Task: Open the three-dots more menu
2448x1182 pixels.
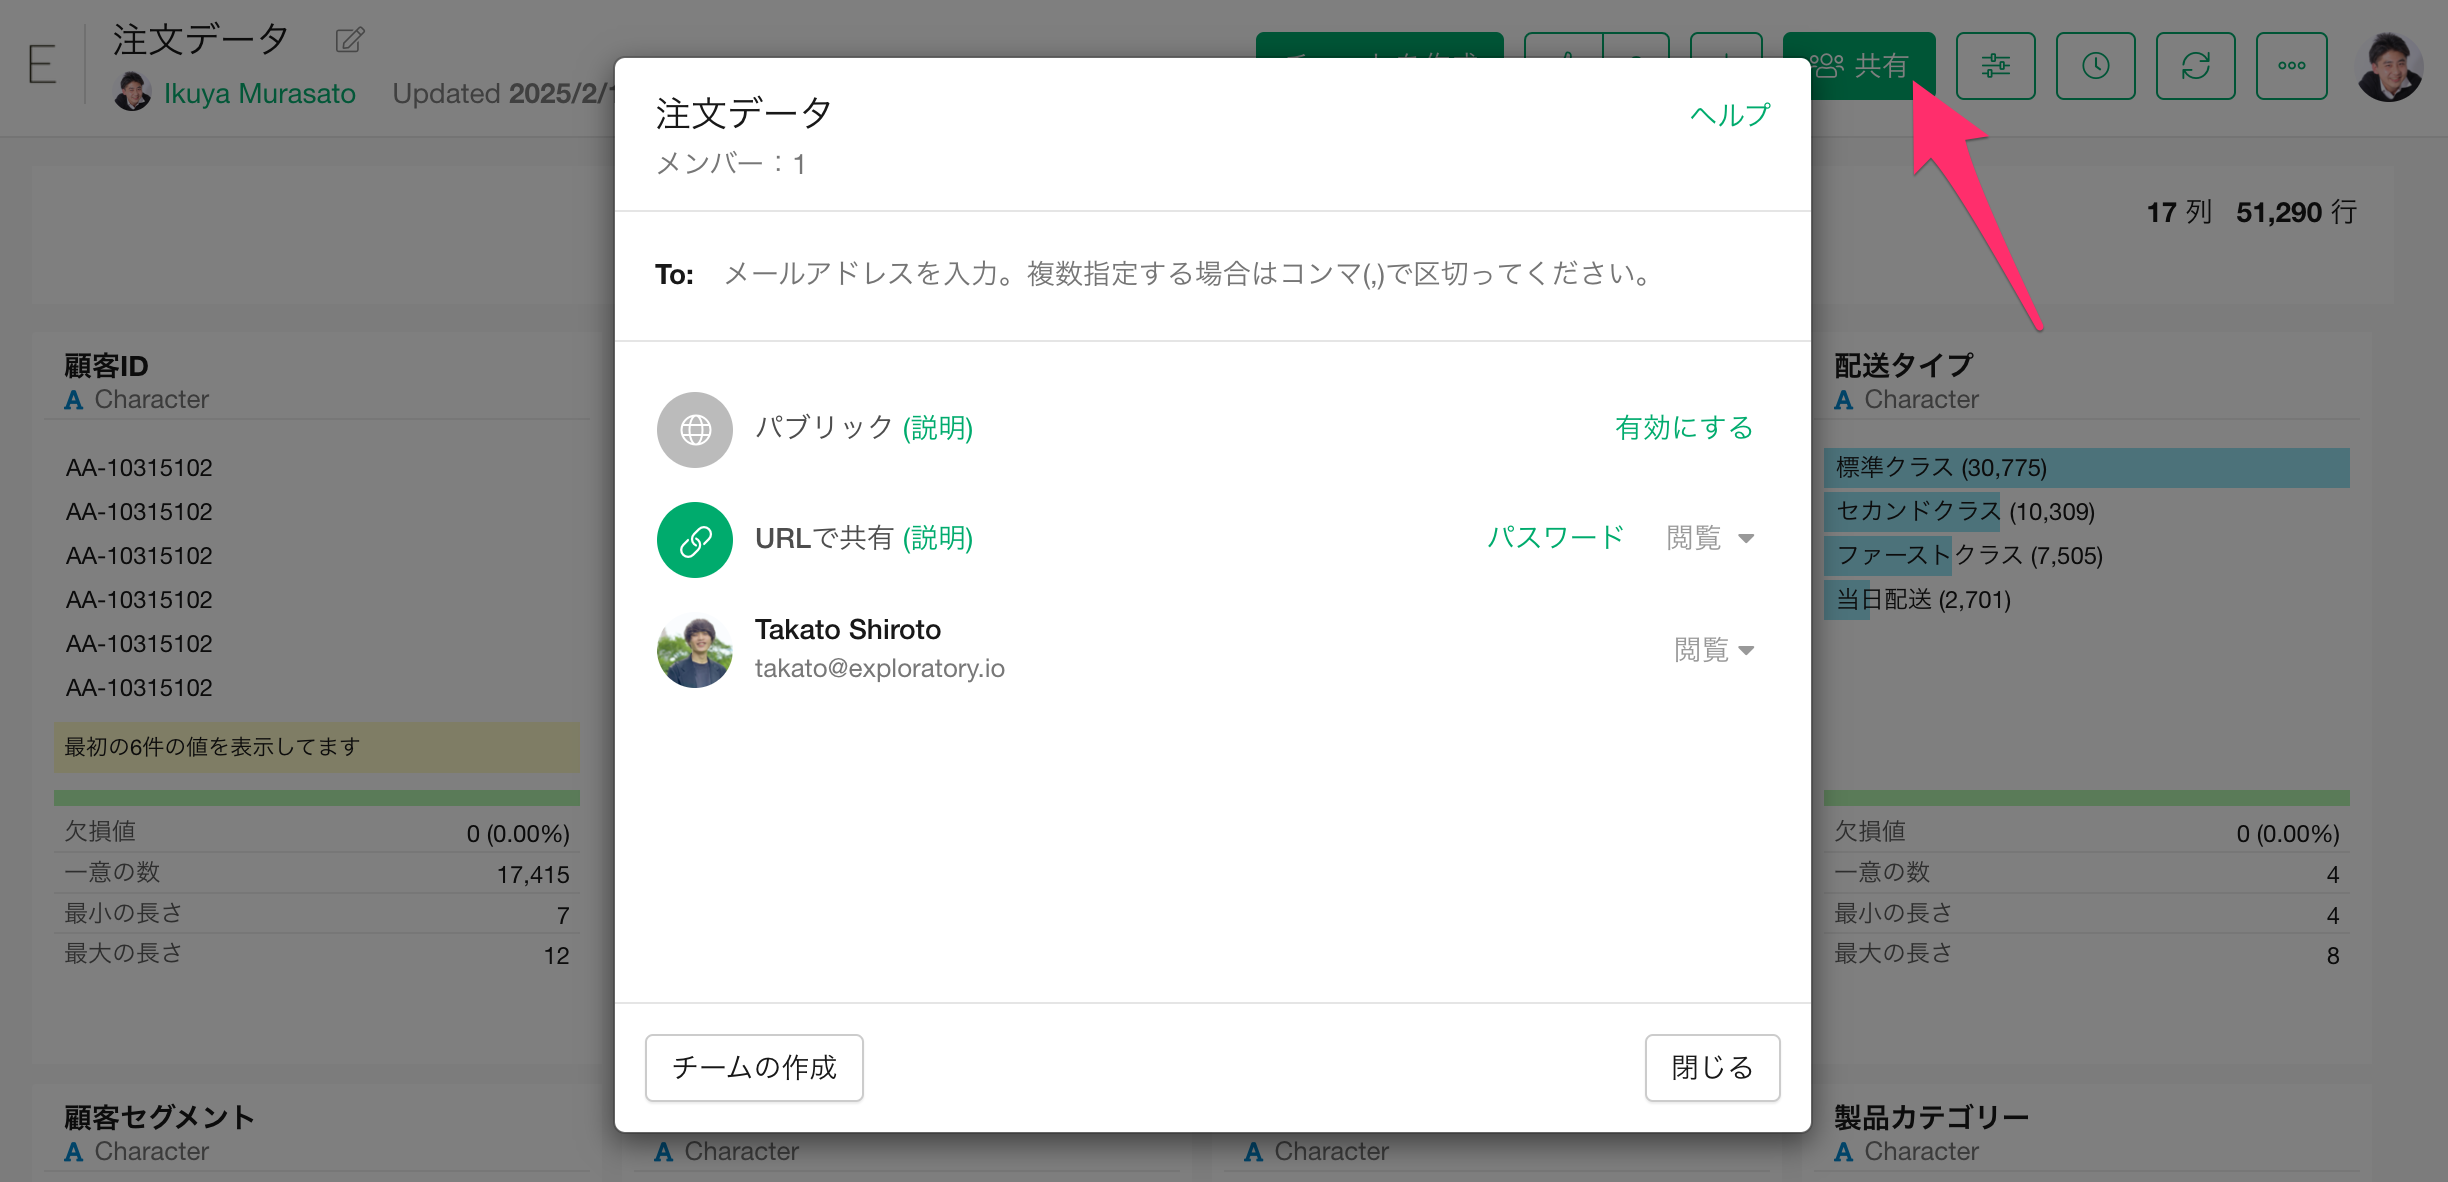Action: tap(2291, 66)
